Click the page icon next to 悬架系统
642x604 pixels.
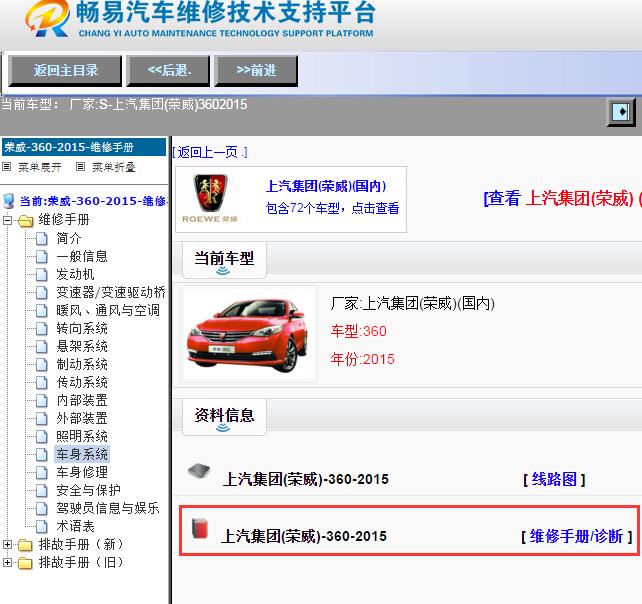(42, 346)
